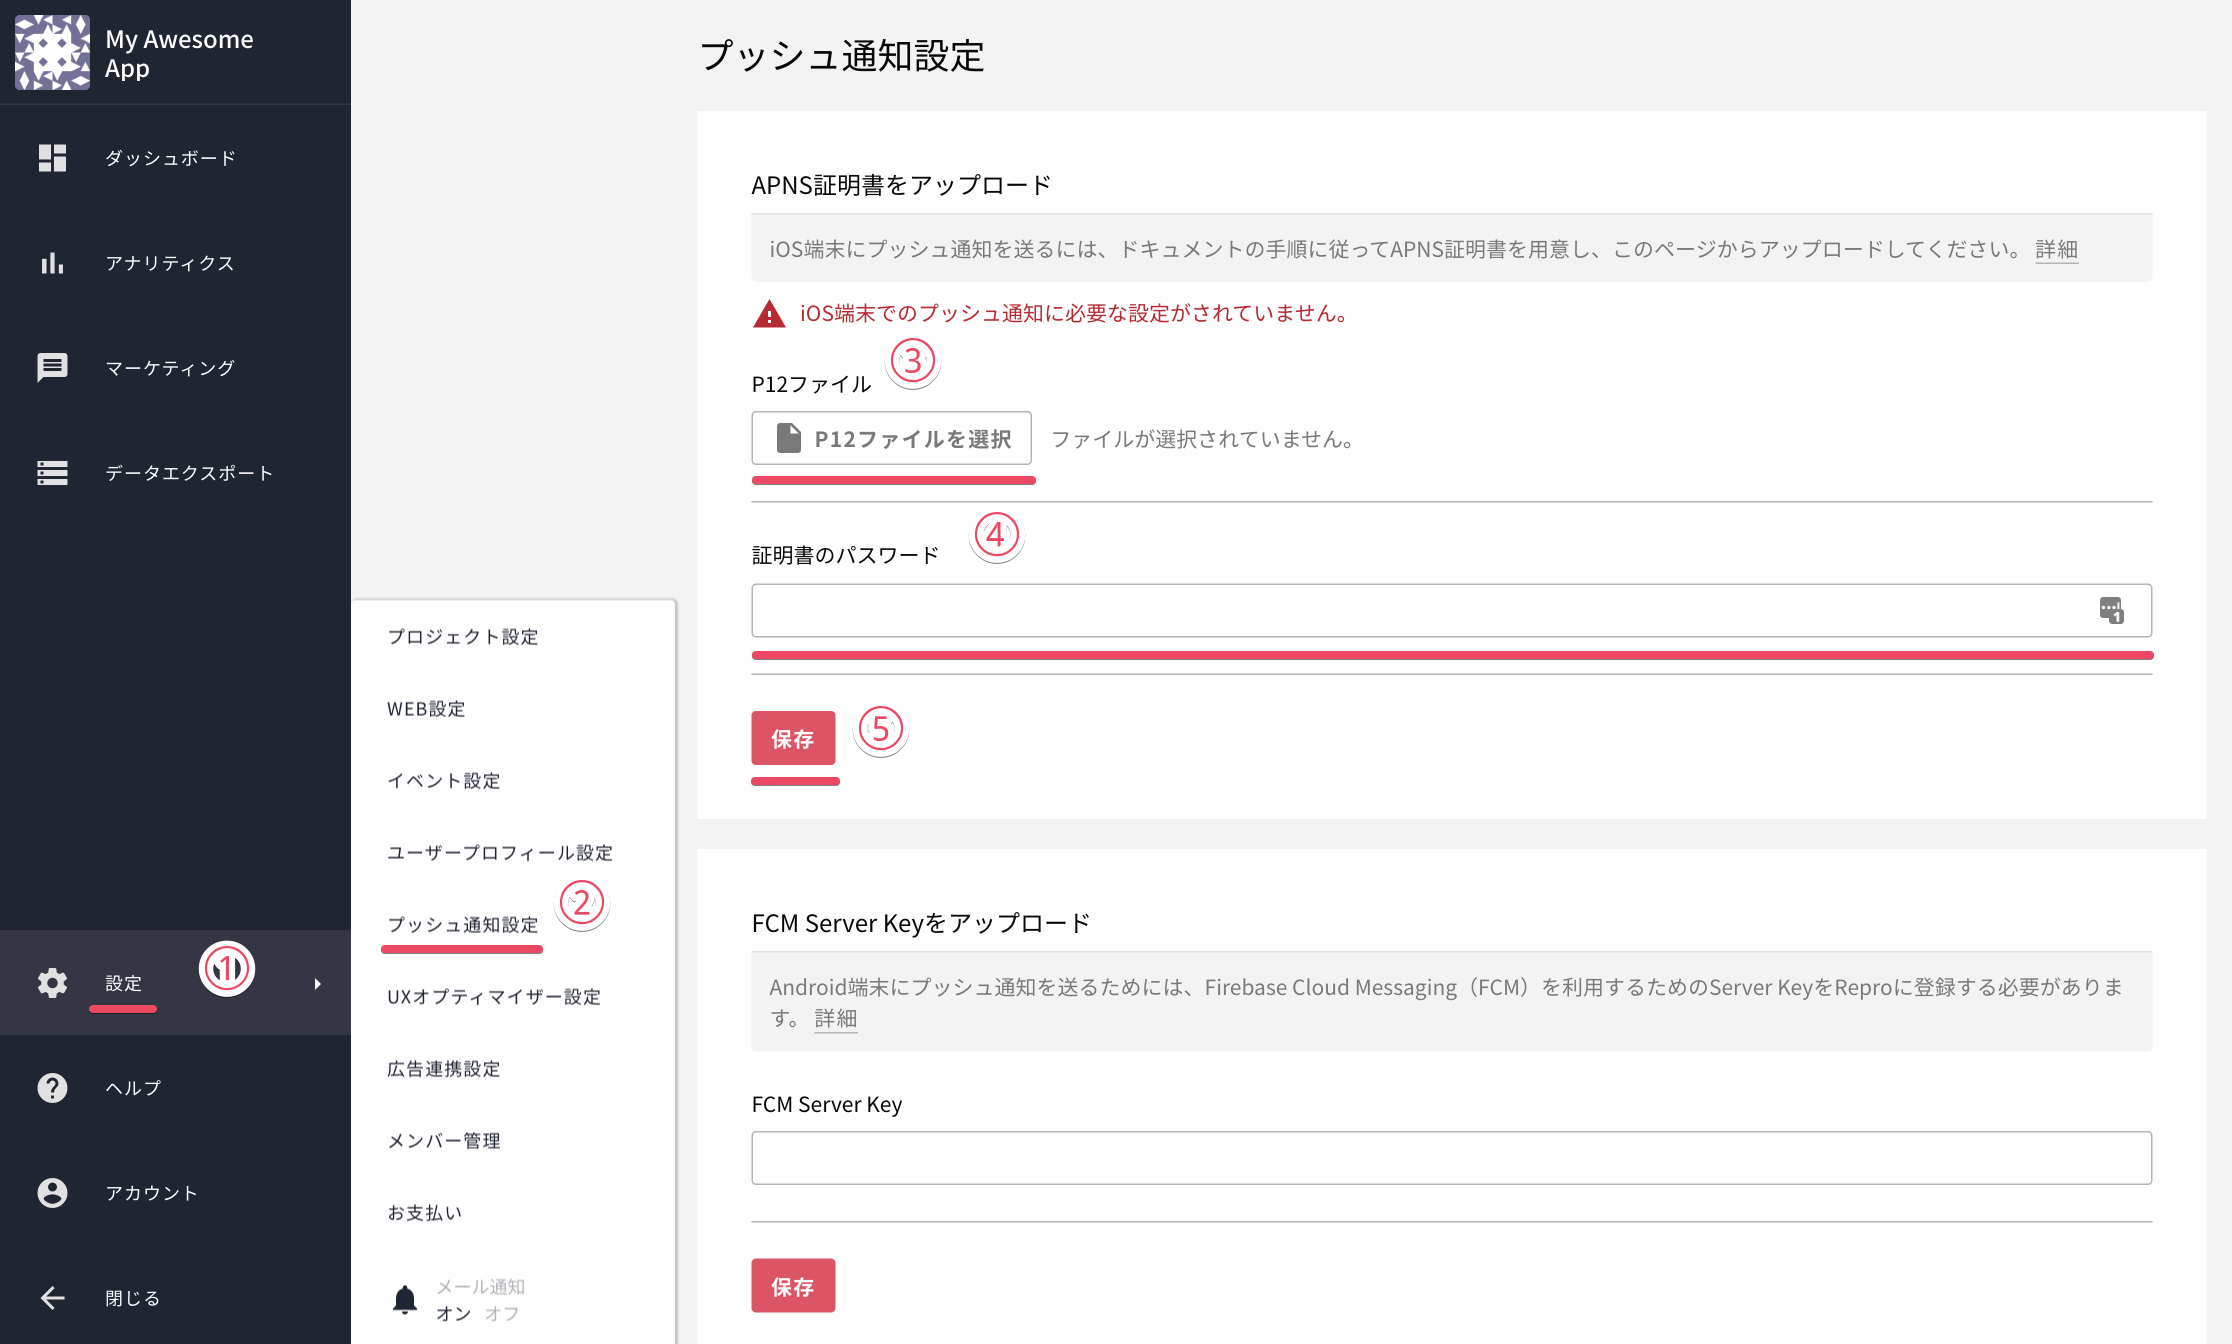Focus the 証明書のパスワード input field
Viewport: 2232px width, 1344px height.
1451,610
